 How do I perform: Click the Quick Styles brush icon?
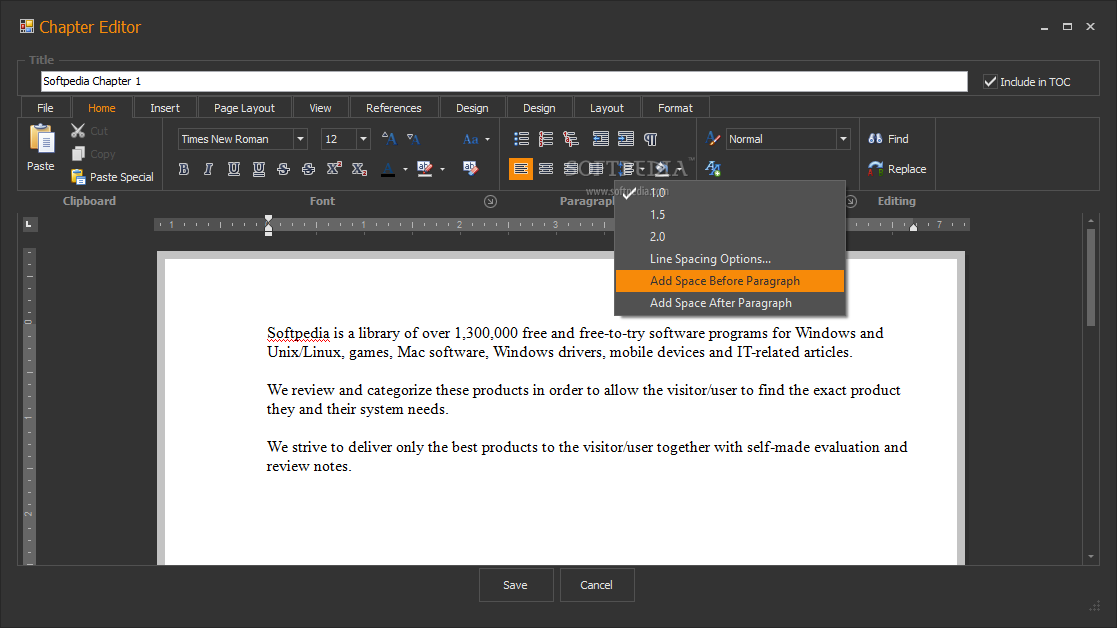pyautogui.click(x=712, y=139)
